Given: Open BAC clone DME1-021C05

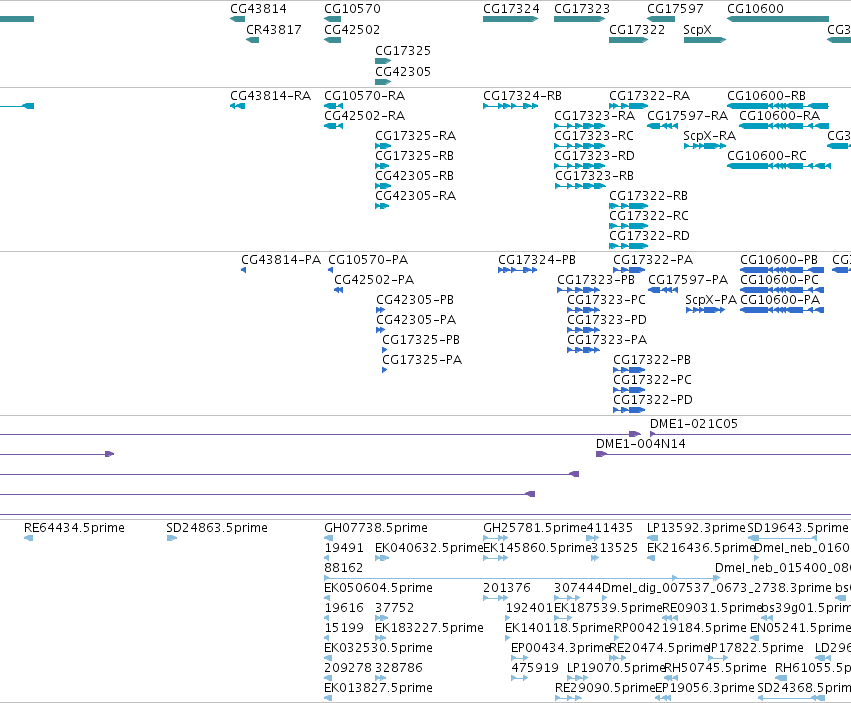Looking at the screenshot, I should click(x=694, y=424).
